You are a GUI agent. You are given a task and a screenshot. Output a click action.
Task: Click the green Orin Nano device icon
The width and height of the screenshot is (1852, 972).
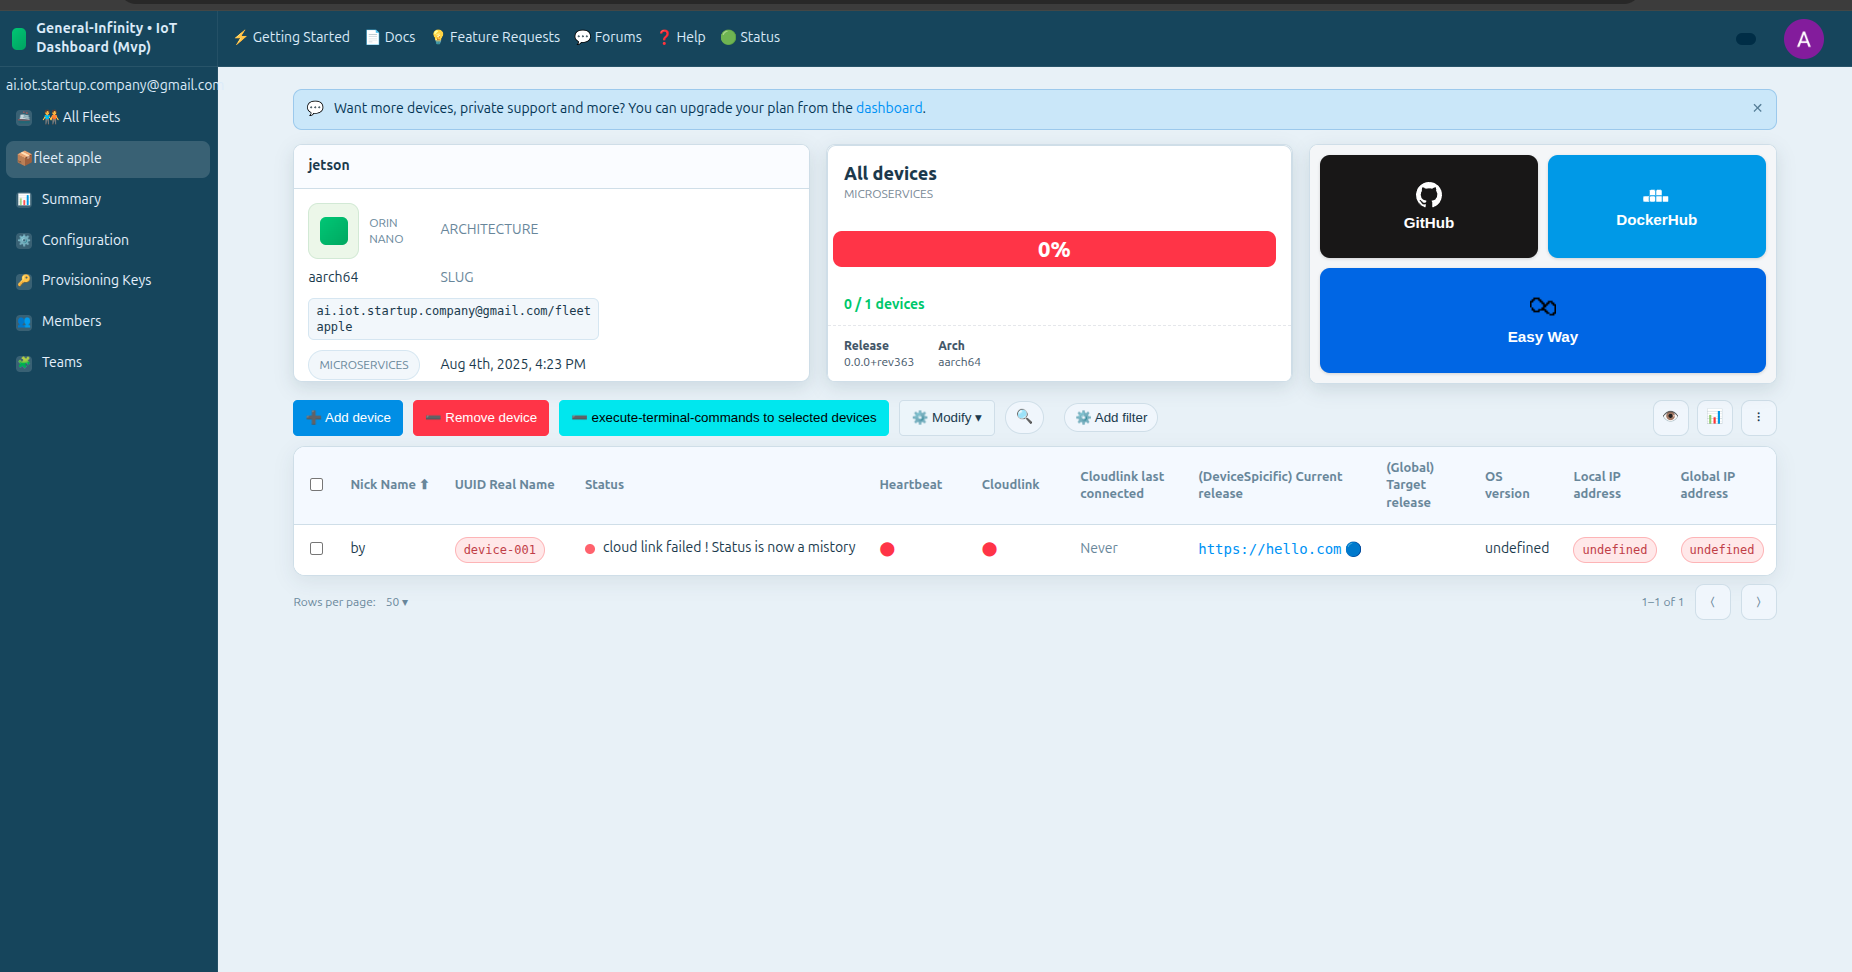click(x=333, y=231)
